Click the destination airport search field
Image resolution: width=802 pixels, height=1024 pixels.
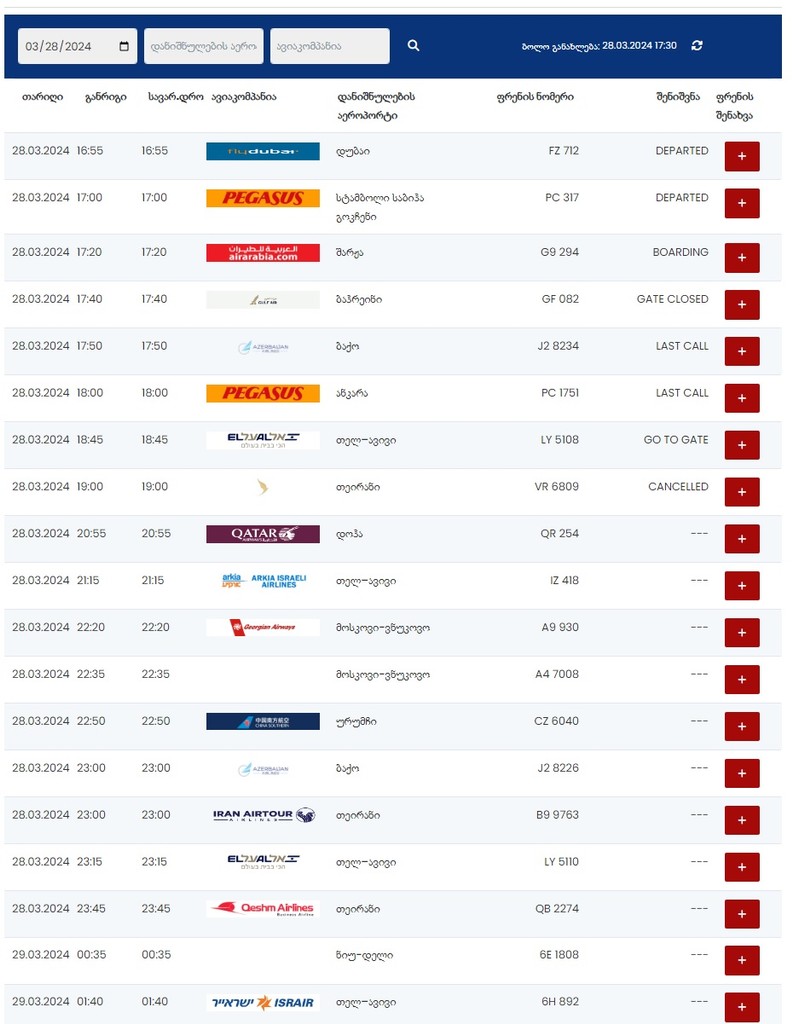point(204,46)
